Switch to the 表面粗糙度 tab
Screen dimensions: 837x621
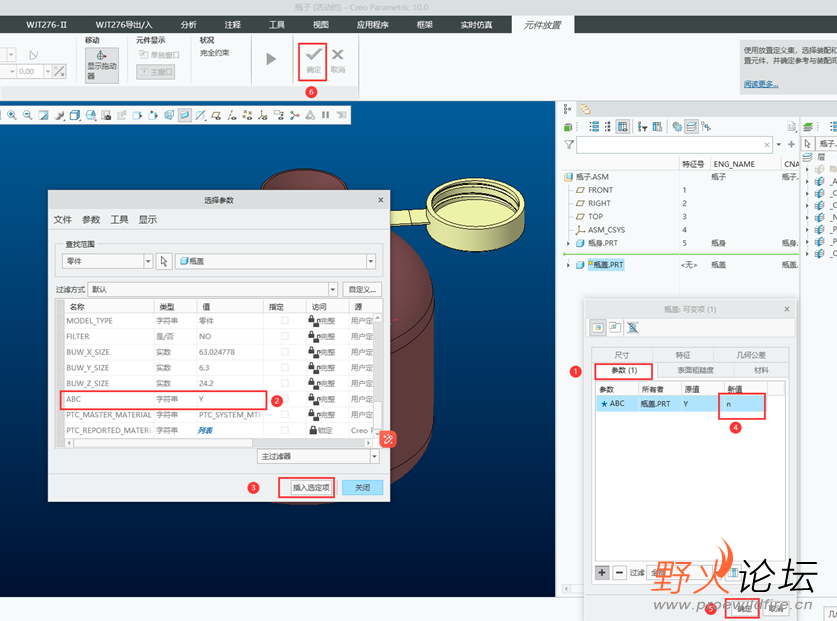pos(696,370)
